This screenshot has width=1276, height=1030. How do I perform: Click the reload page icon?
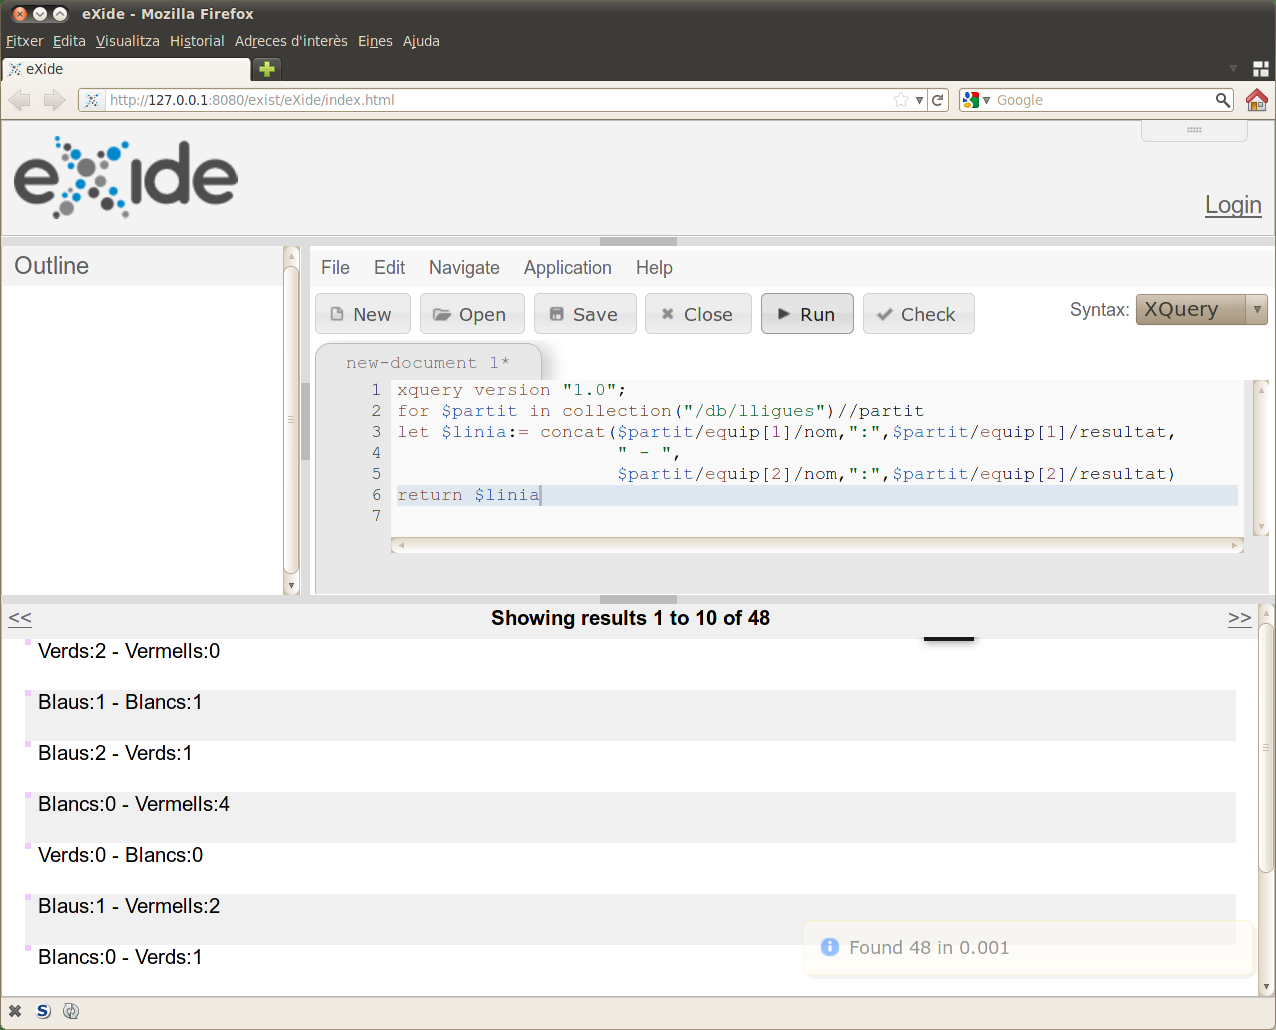pos(938,100)
